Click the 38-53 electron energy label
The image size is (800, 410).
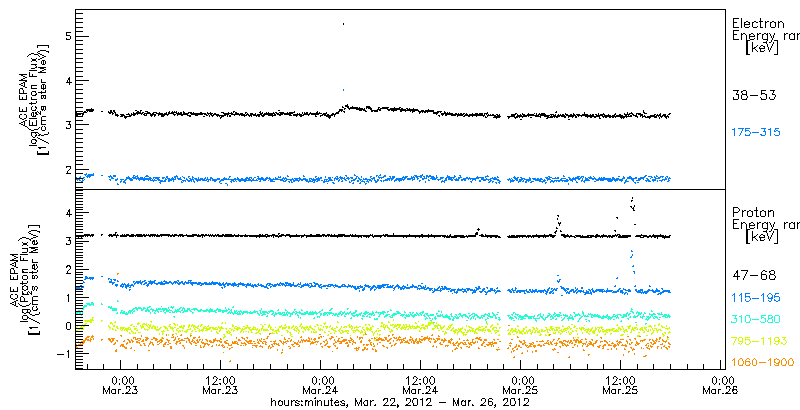coord(754,95)
